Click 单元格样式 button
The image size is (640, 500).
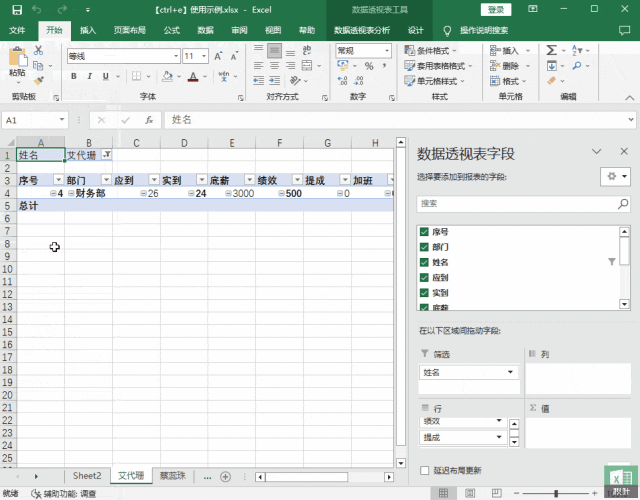[x=434, y=81]
